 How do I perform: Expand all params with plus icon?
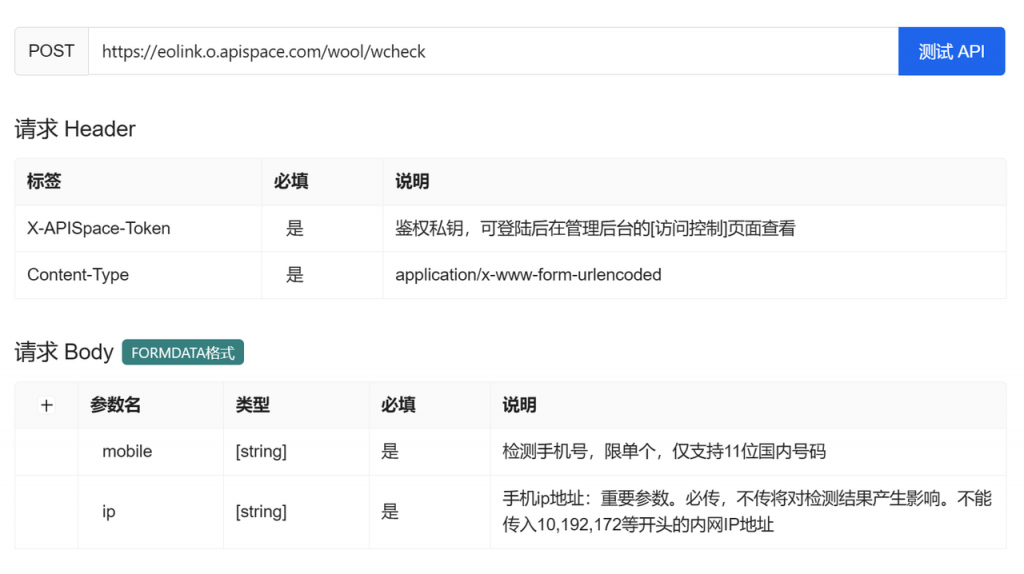point(46,406)
